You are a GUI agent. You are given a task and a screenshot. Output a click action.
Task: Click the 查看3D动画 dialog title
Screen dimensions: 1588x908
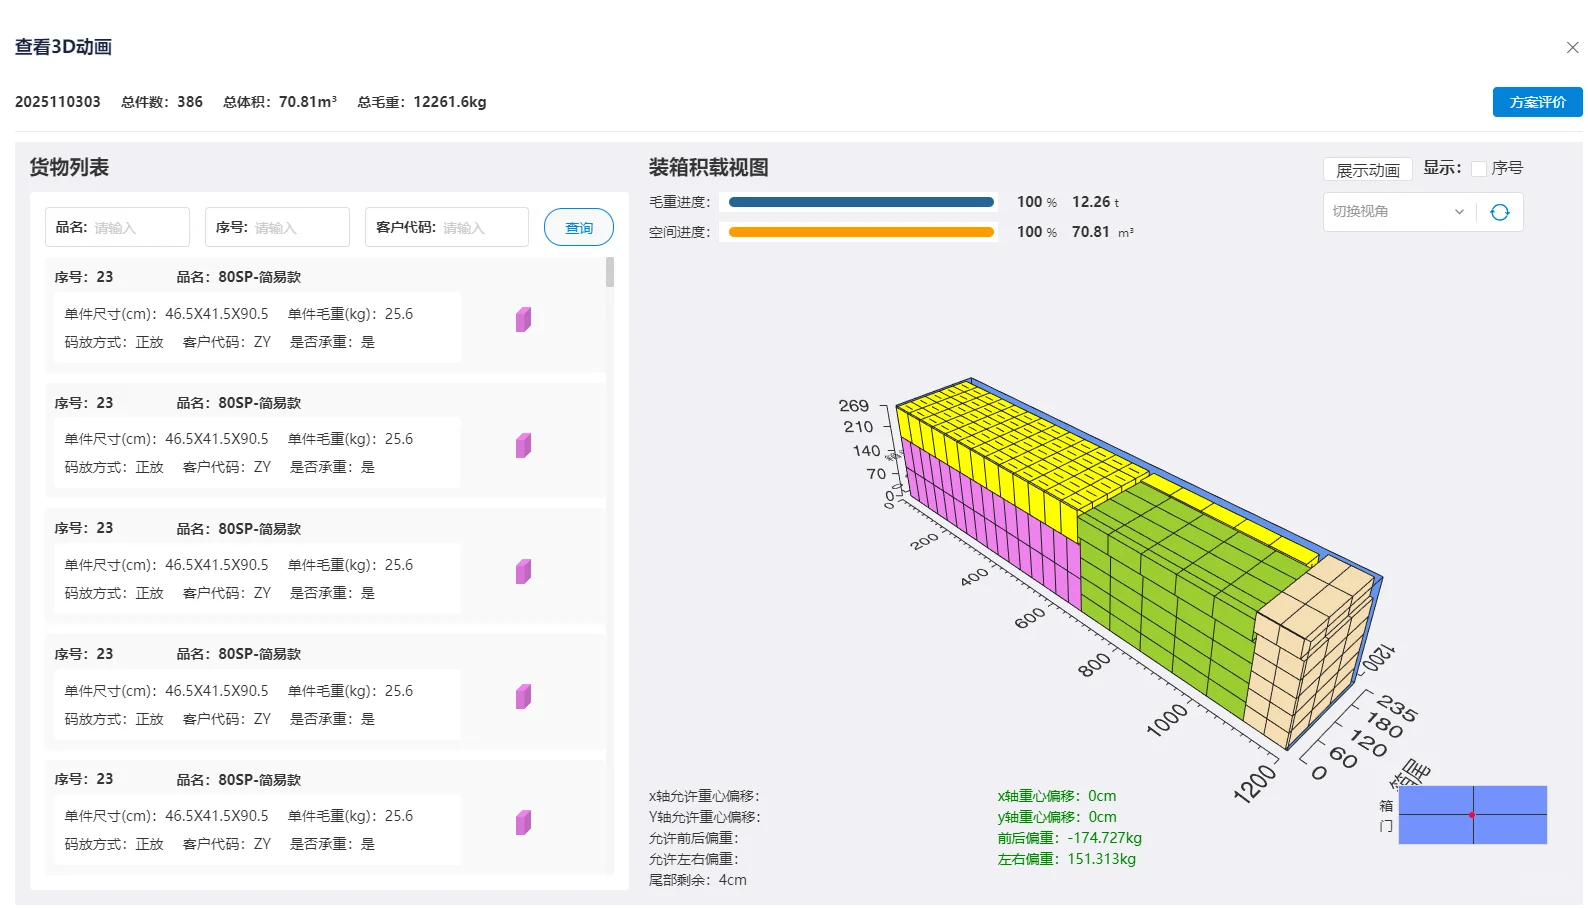(x=63, y=47)
